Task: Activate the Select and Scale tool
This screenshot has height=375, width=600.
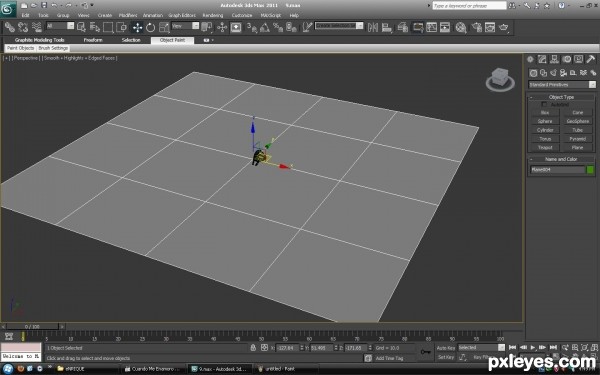Action: [164, 27]
